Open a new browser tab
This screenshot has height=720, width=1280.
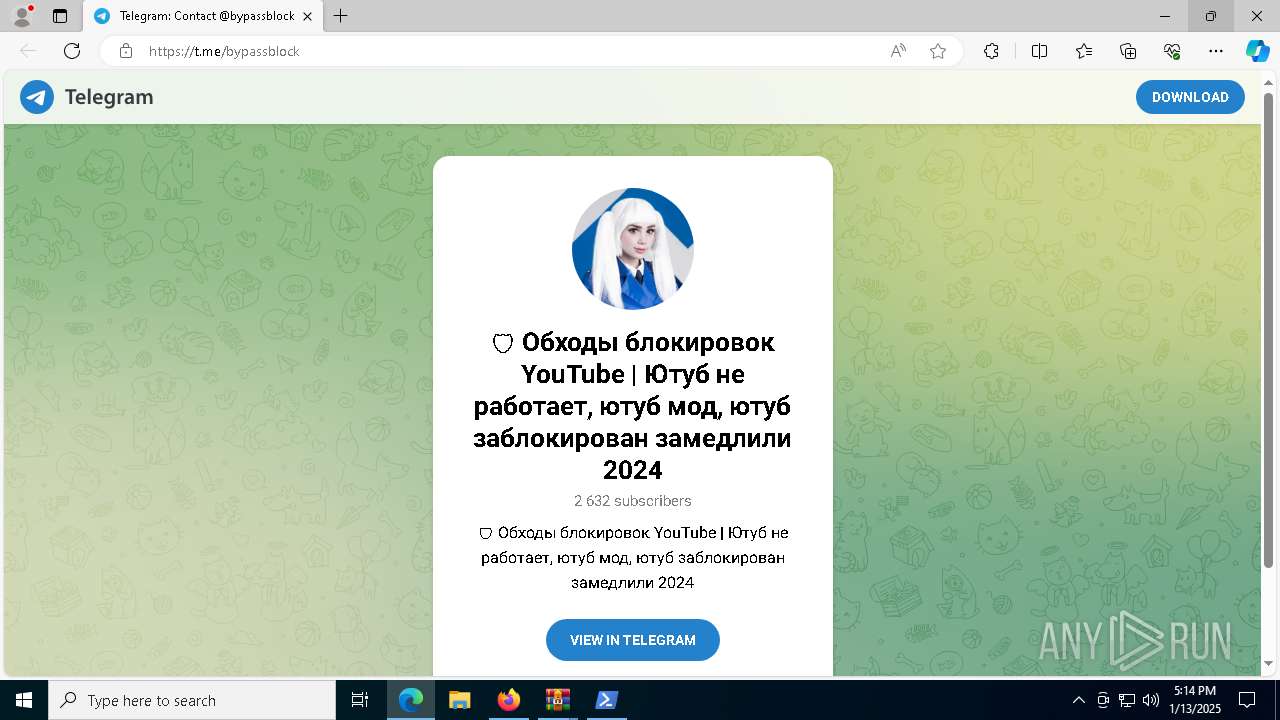[x=341, y=16]
